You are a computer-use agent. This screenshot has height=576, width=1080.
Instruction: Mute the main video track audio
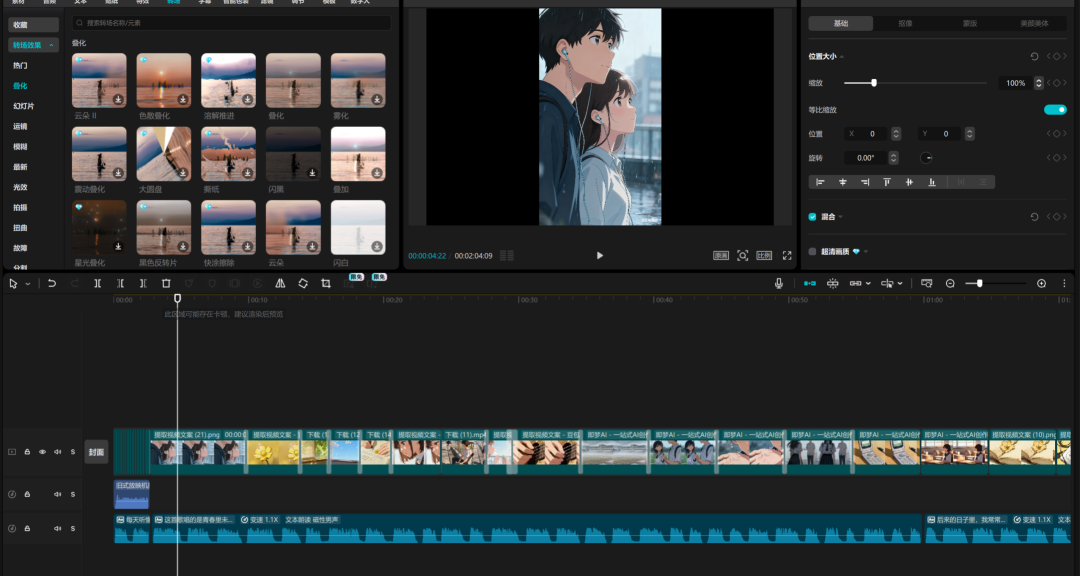(58, 452)
